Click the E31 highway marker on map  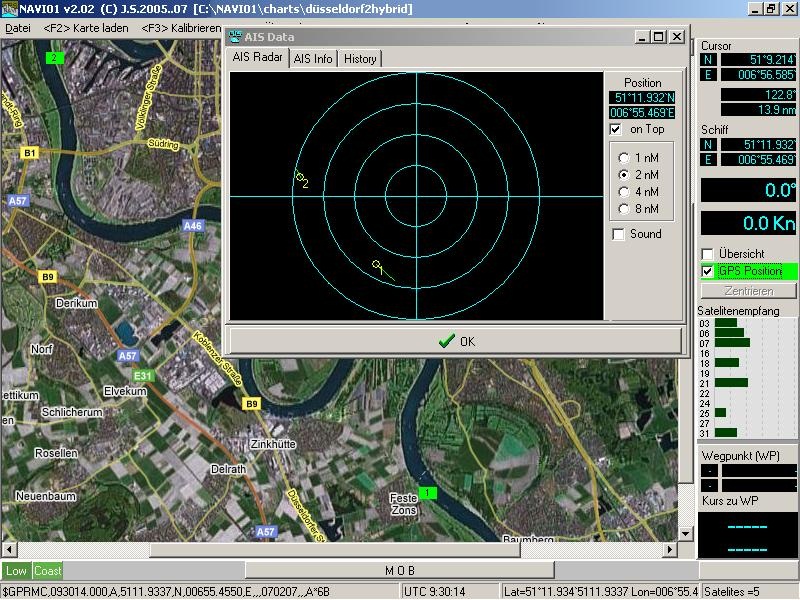pos(145,375)
